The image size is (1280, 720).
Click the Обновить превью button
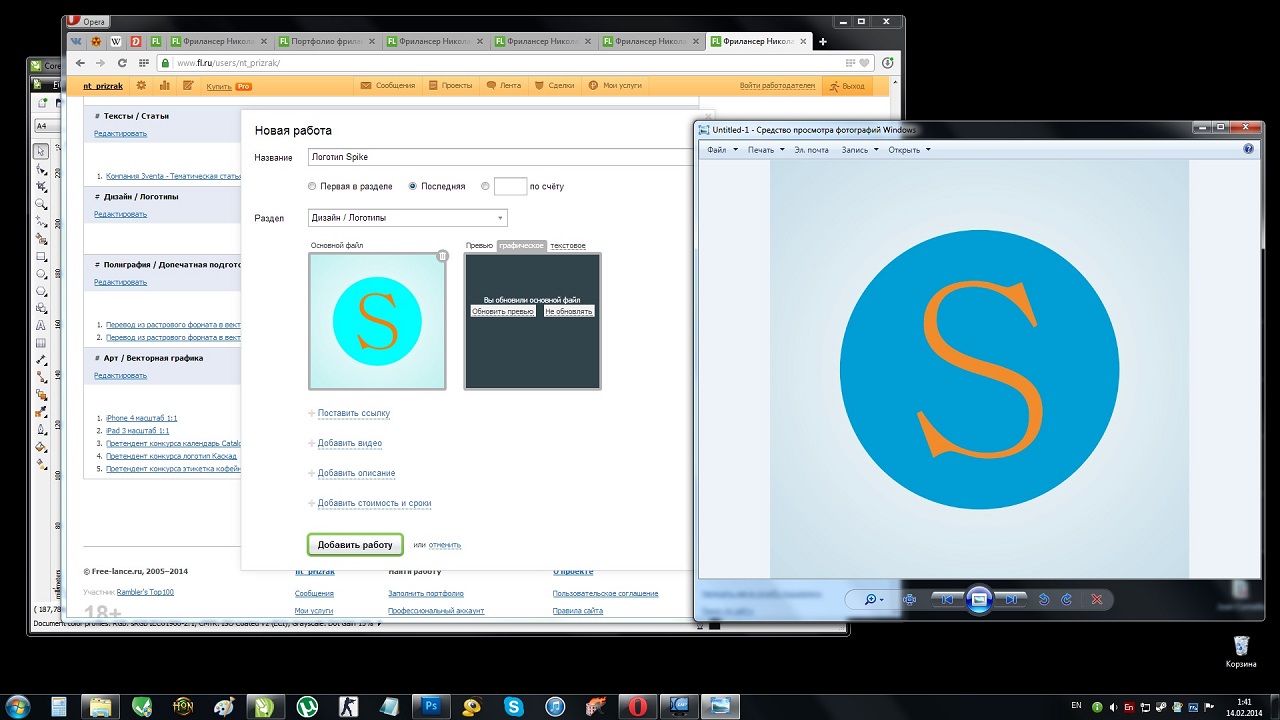click(x=503, y=311)
